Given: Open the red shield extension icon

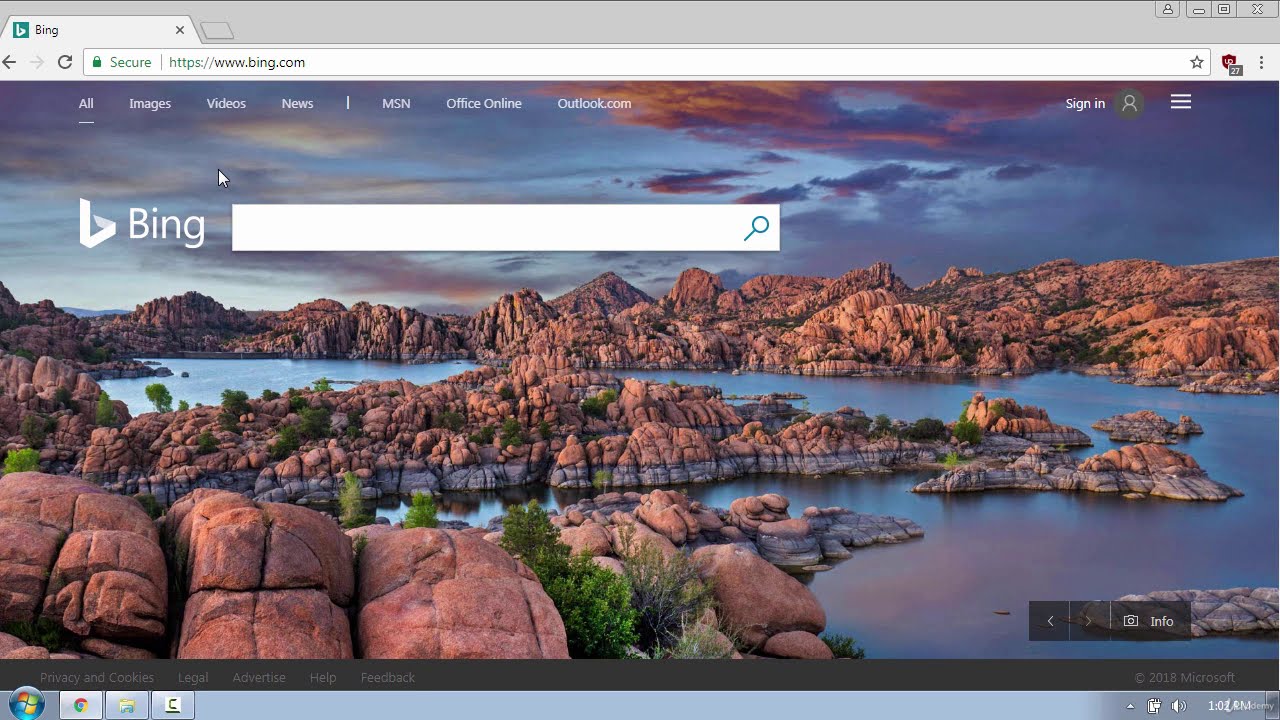Looking at the screenshot, I should (x=1231, y=63).
